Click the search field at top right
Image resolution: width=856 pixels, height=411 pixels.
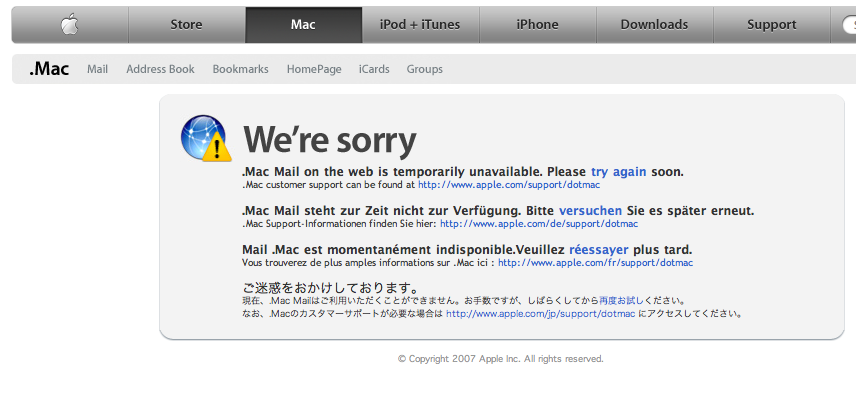tap(849, 25)
